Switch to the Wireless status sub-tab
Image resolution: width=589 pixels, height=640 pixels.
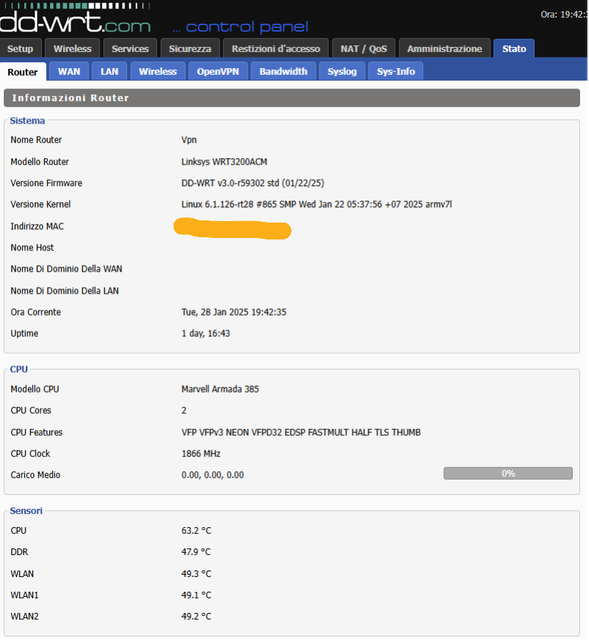158,71
